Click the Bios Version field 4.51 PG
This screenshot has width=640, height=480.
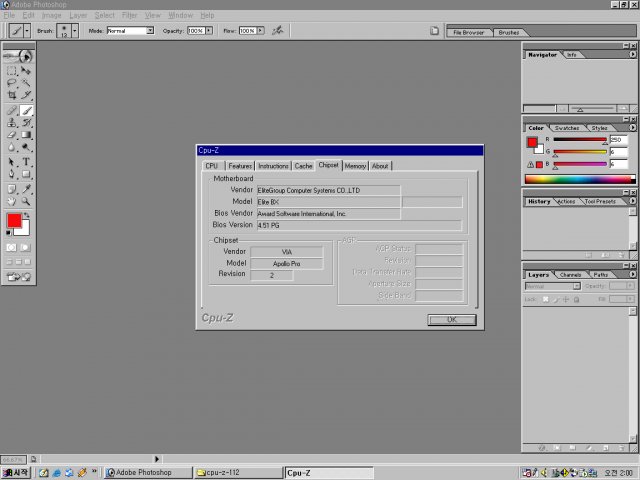pyautogui.click(x=359, y=225)
